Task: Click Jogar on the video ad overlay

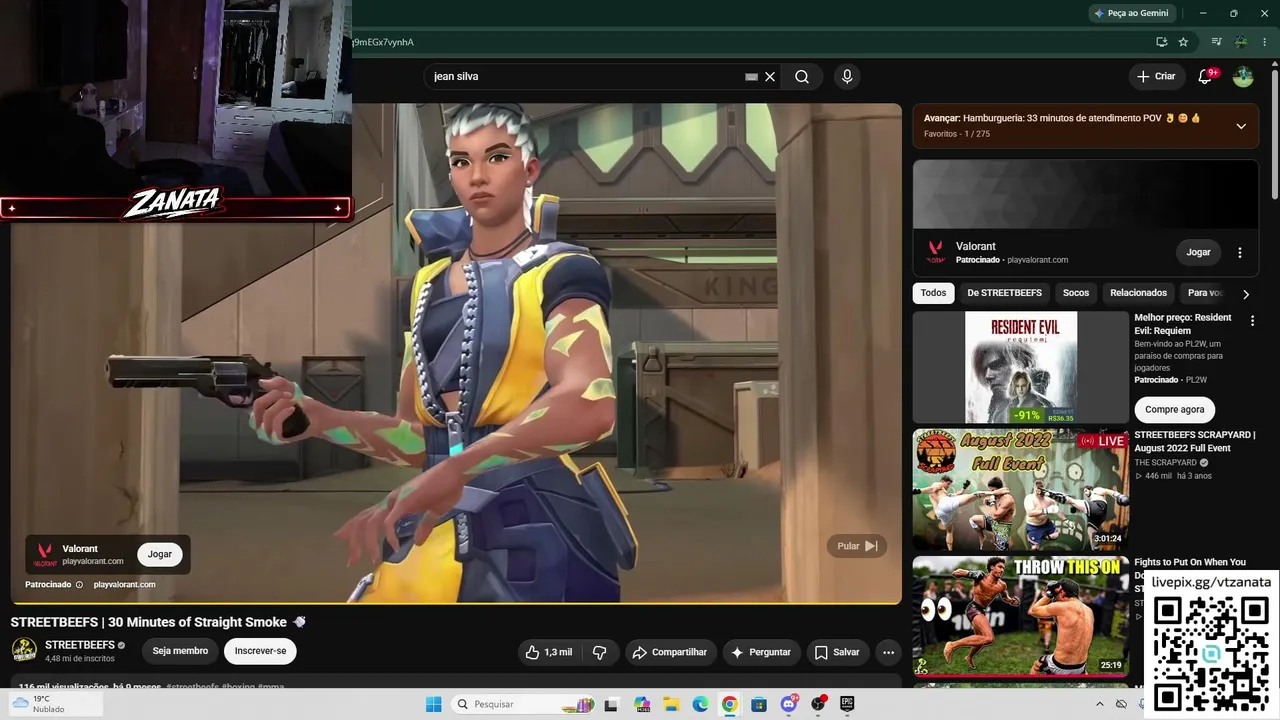Action: coord(160,554)
